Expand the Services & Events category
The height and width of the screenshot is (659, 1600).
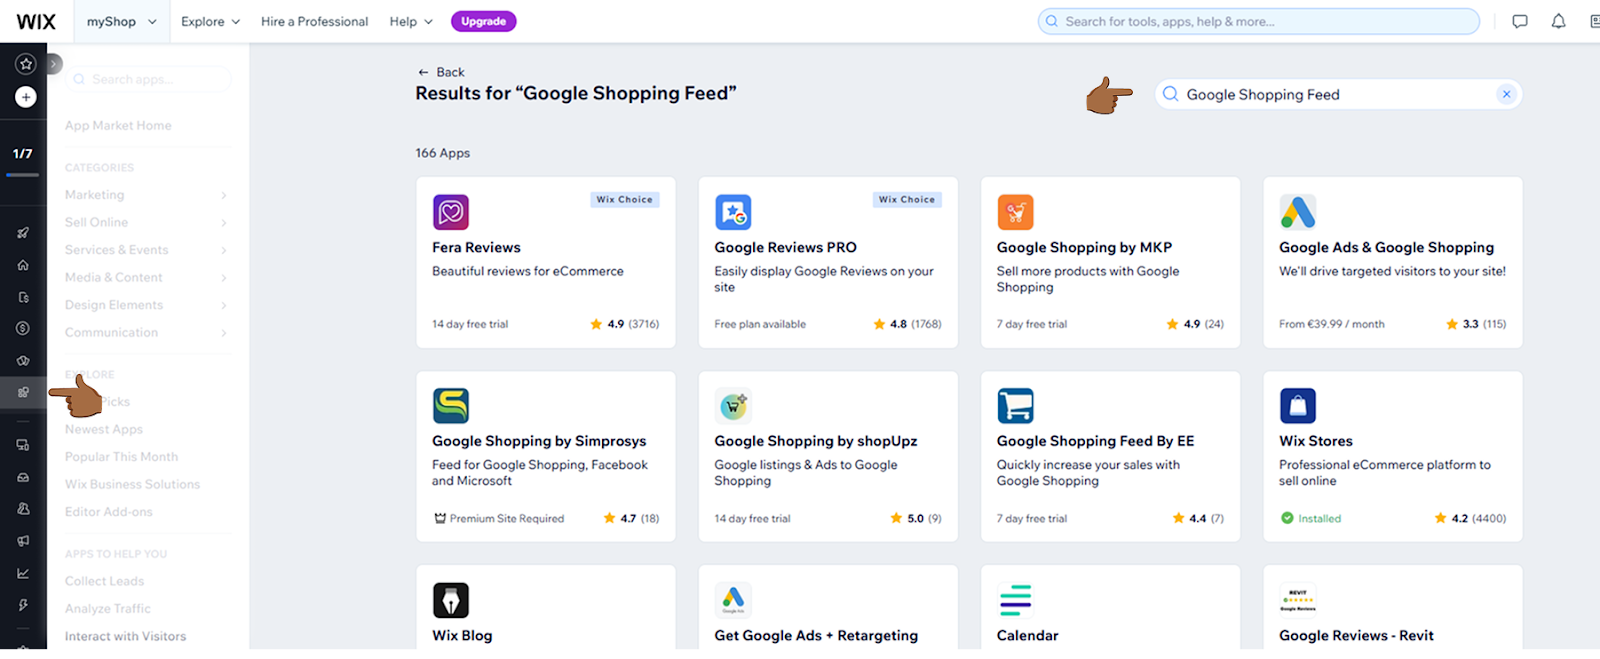(x=147, y=250)
